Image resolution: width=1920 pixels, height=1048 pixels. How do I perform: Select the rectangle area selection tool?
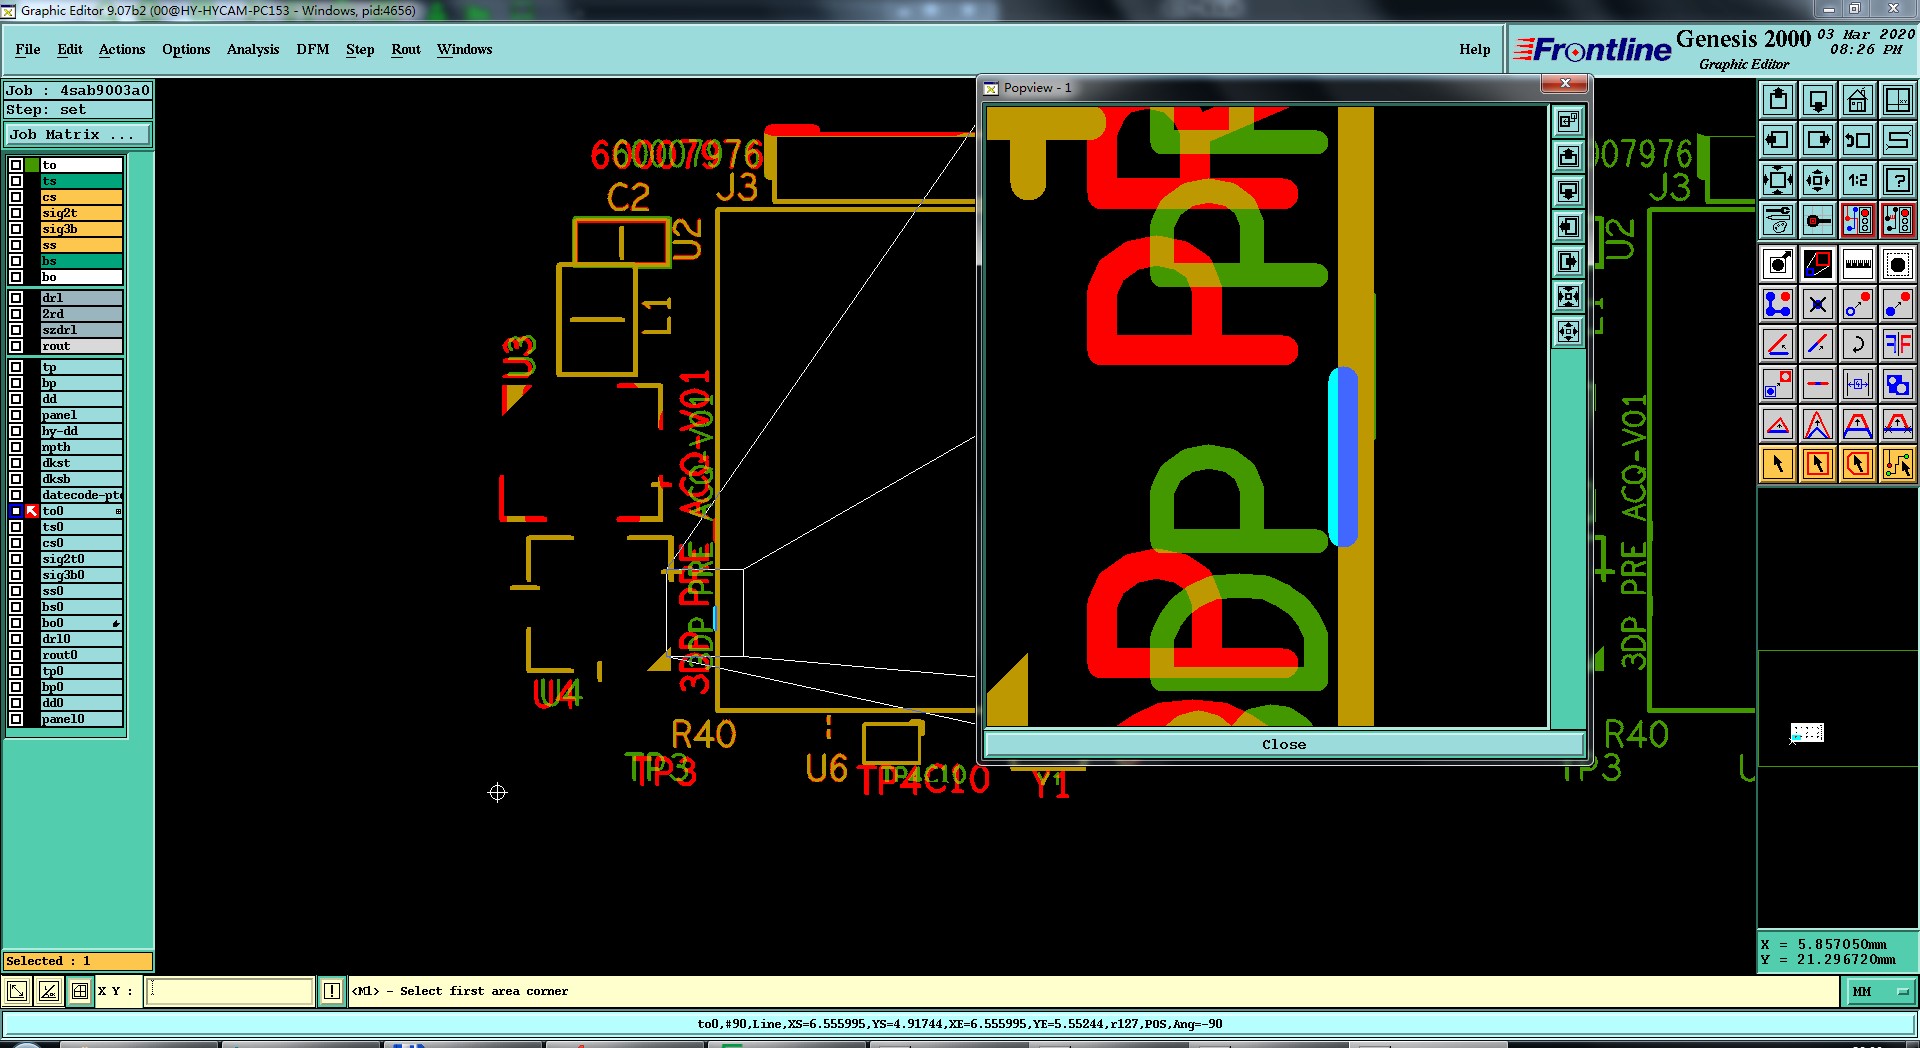1818,464
